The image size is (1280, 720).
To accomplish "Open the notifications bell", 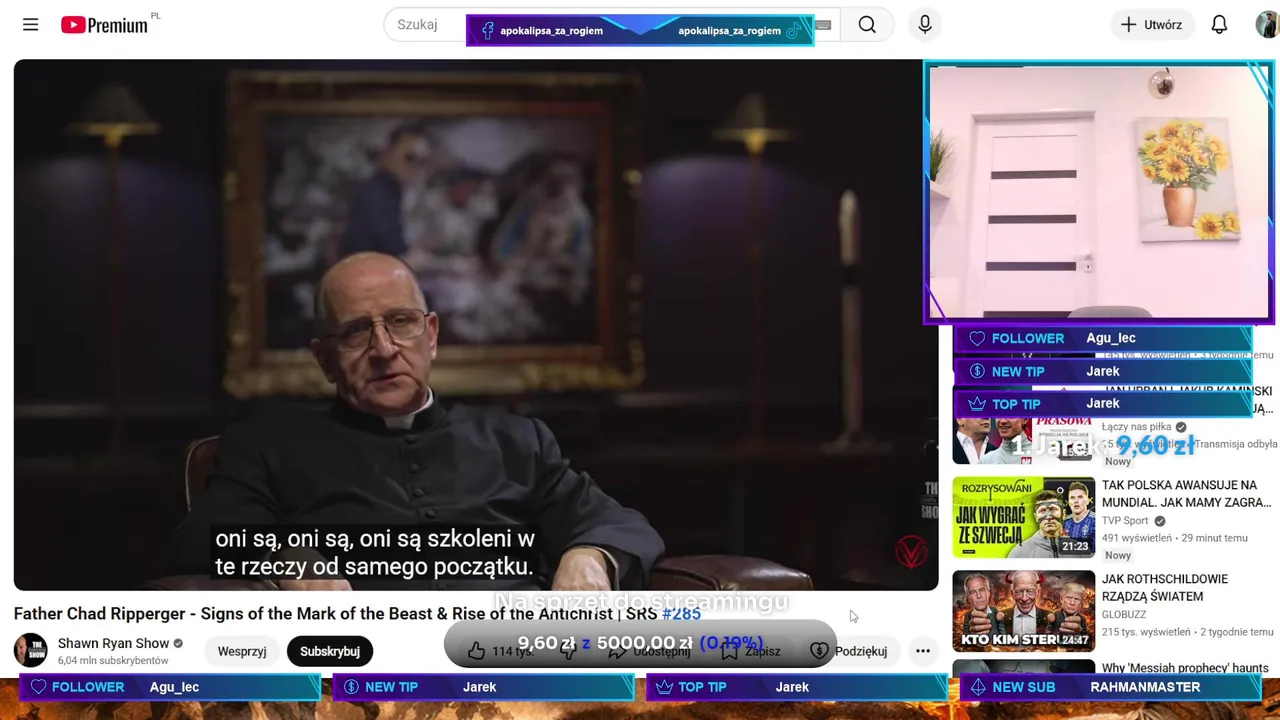I will (x=1219, y=25).
